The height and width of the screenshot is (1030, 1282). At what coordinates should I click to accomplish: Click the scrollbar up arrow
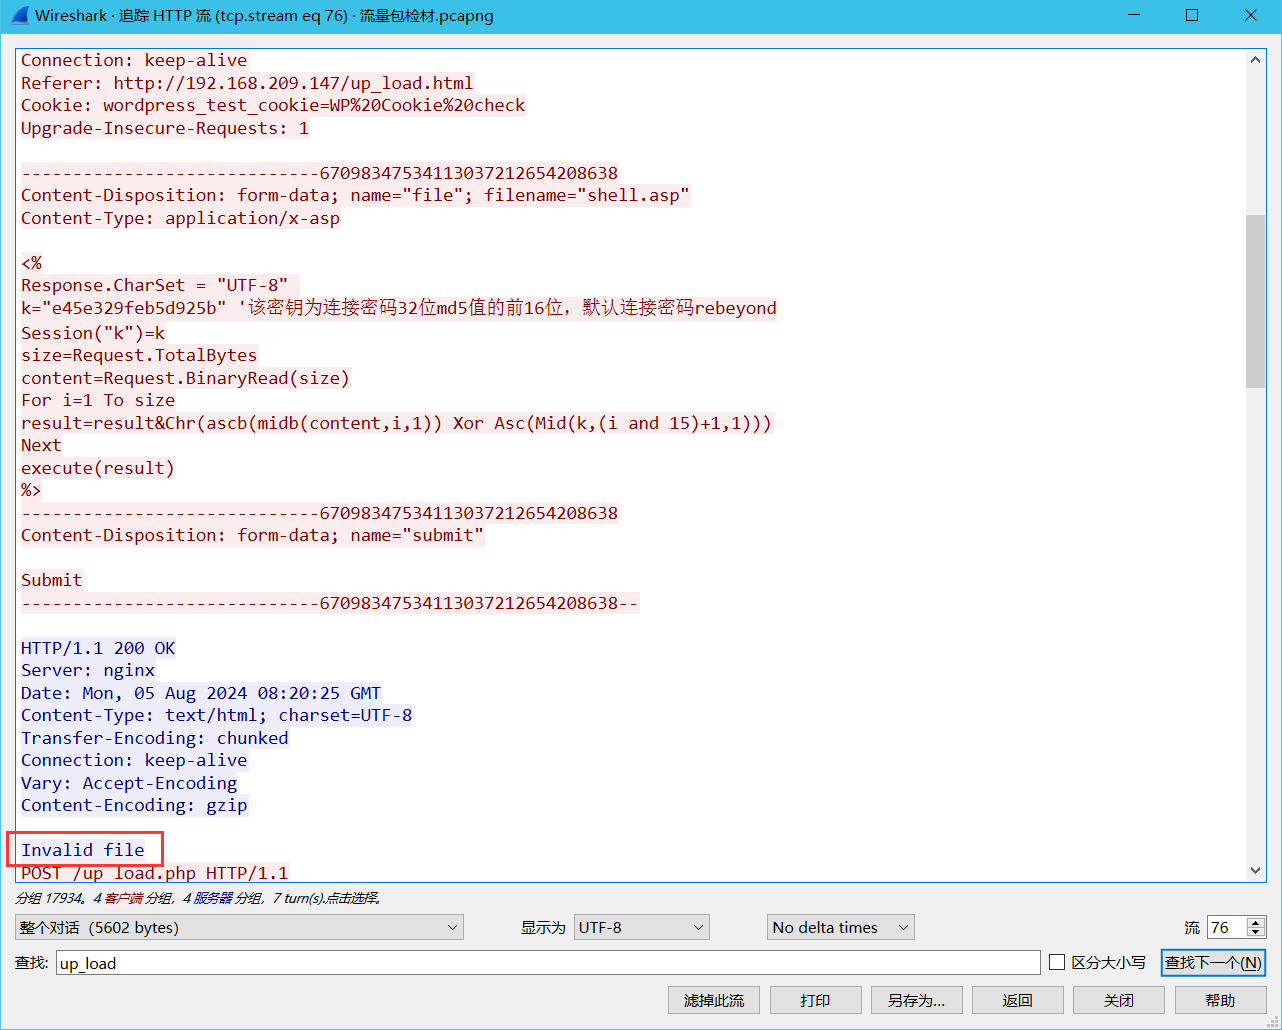click(1256, 60)
